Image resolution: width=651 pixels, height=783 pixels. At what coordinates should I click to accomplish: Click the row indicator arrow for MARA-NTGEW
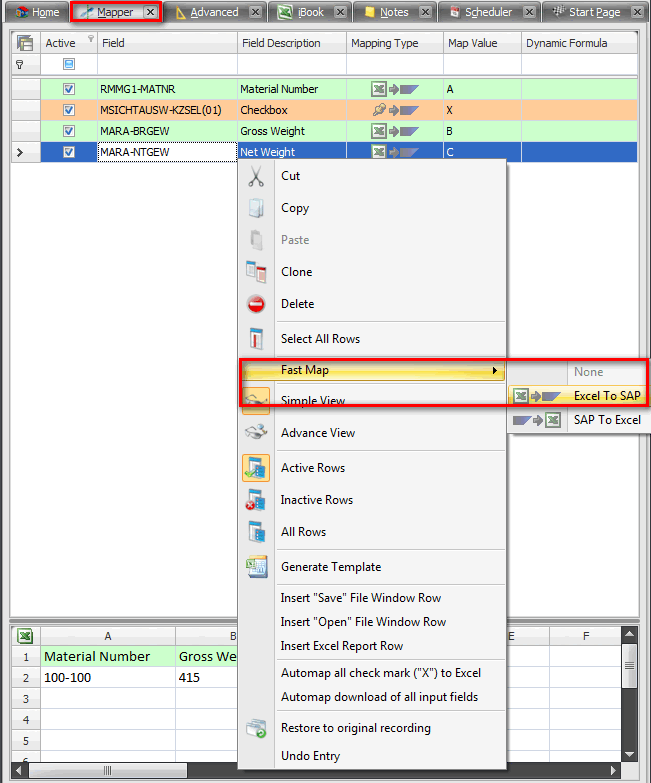(x=21, y=152)
